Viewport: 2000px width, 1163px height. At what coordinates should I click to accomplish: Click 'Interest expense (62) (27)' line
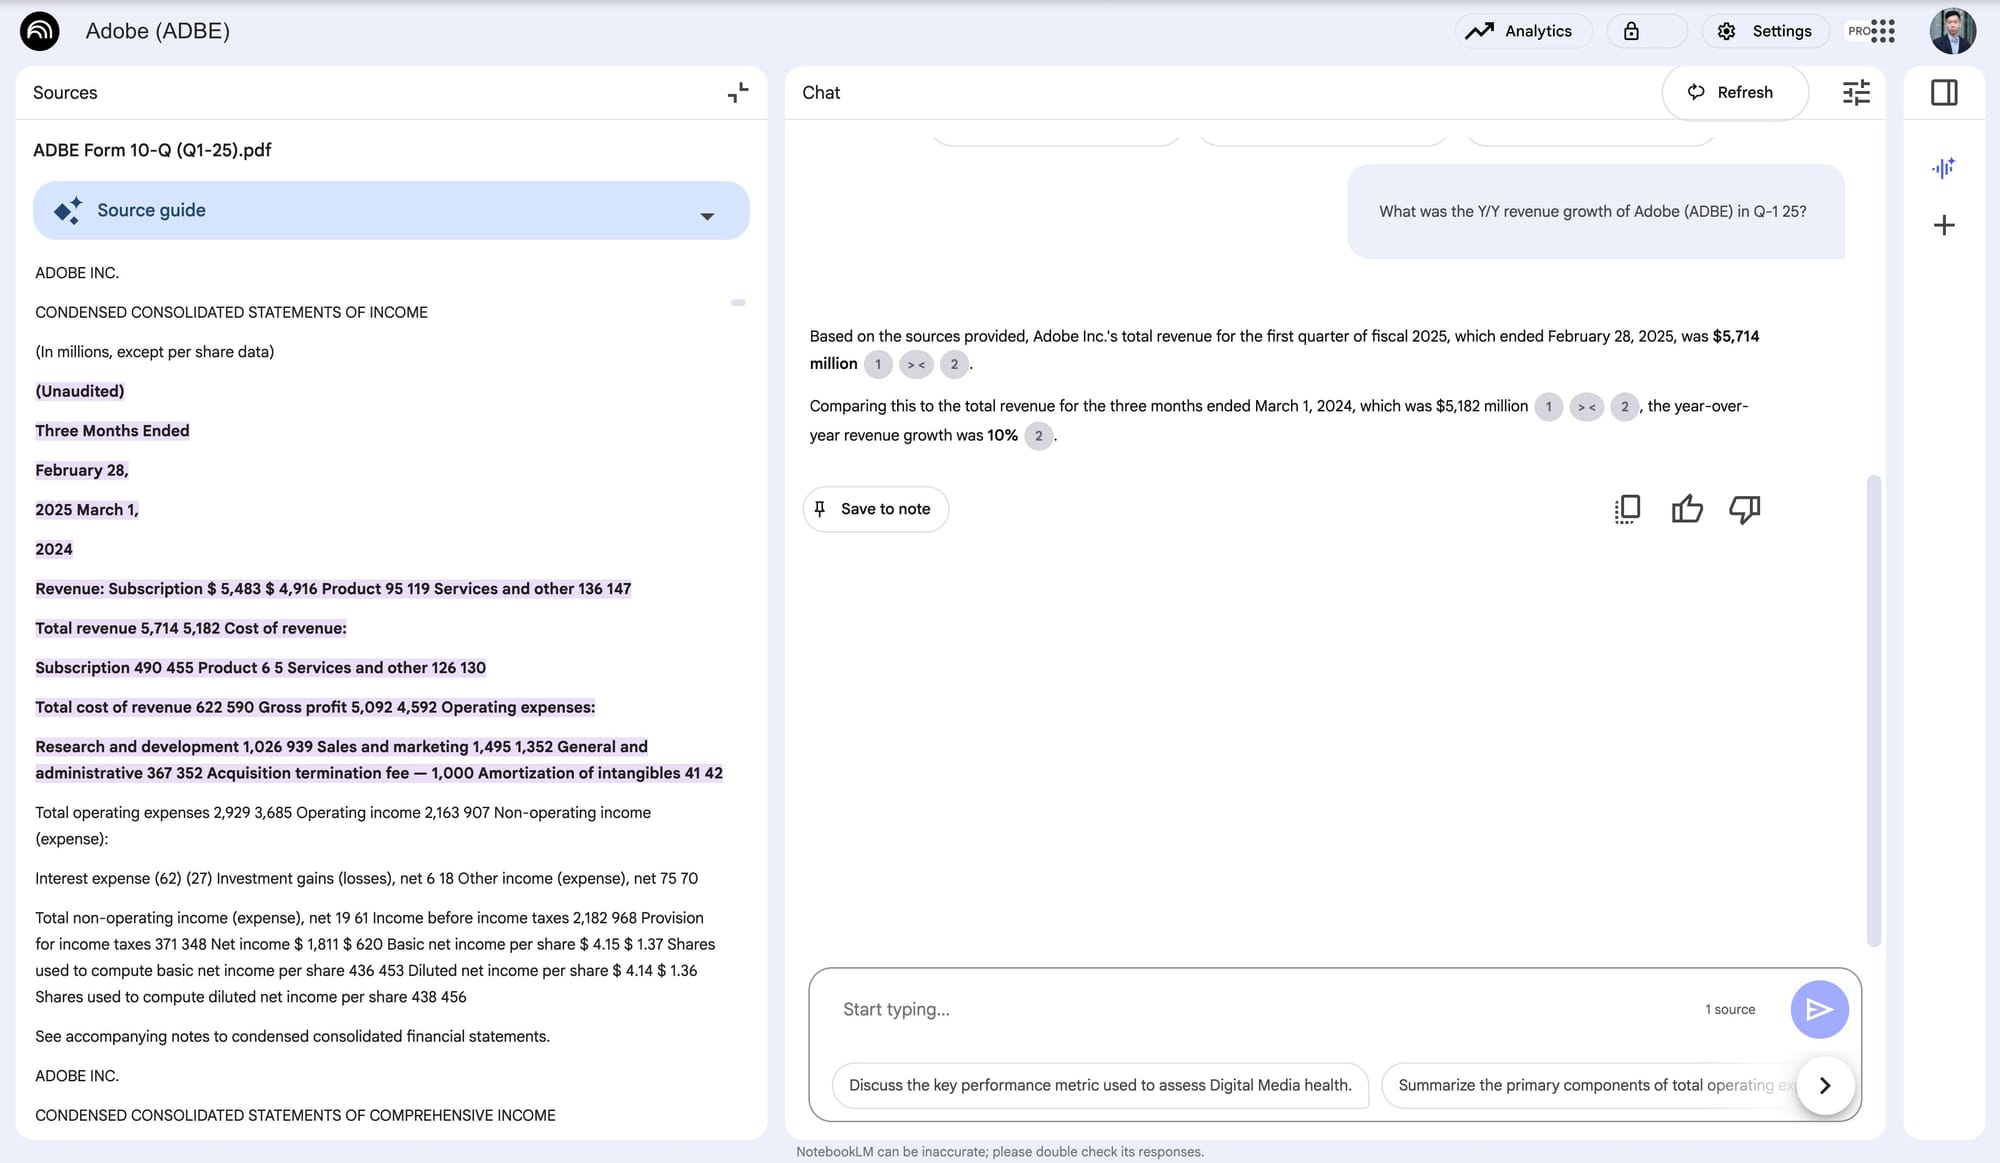(x=367, y=878)
